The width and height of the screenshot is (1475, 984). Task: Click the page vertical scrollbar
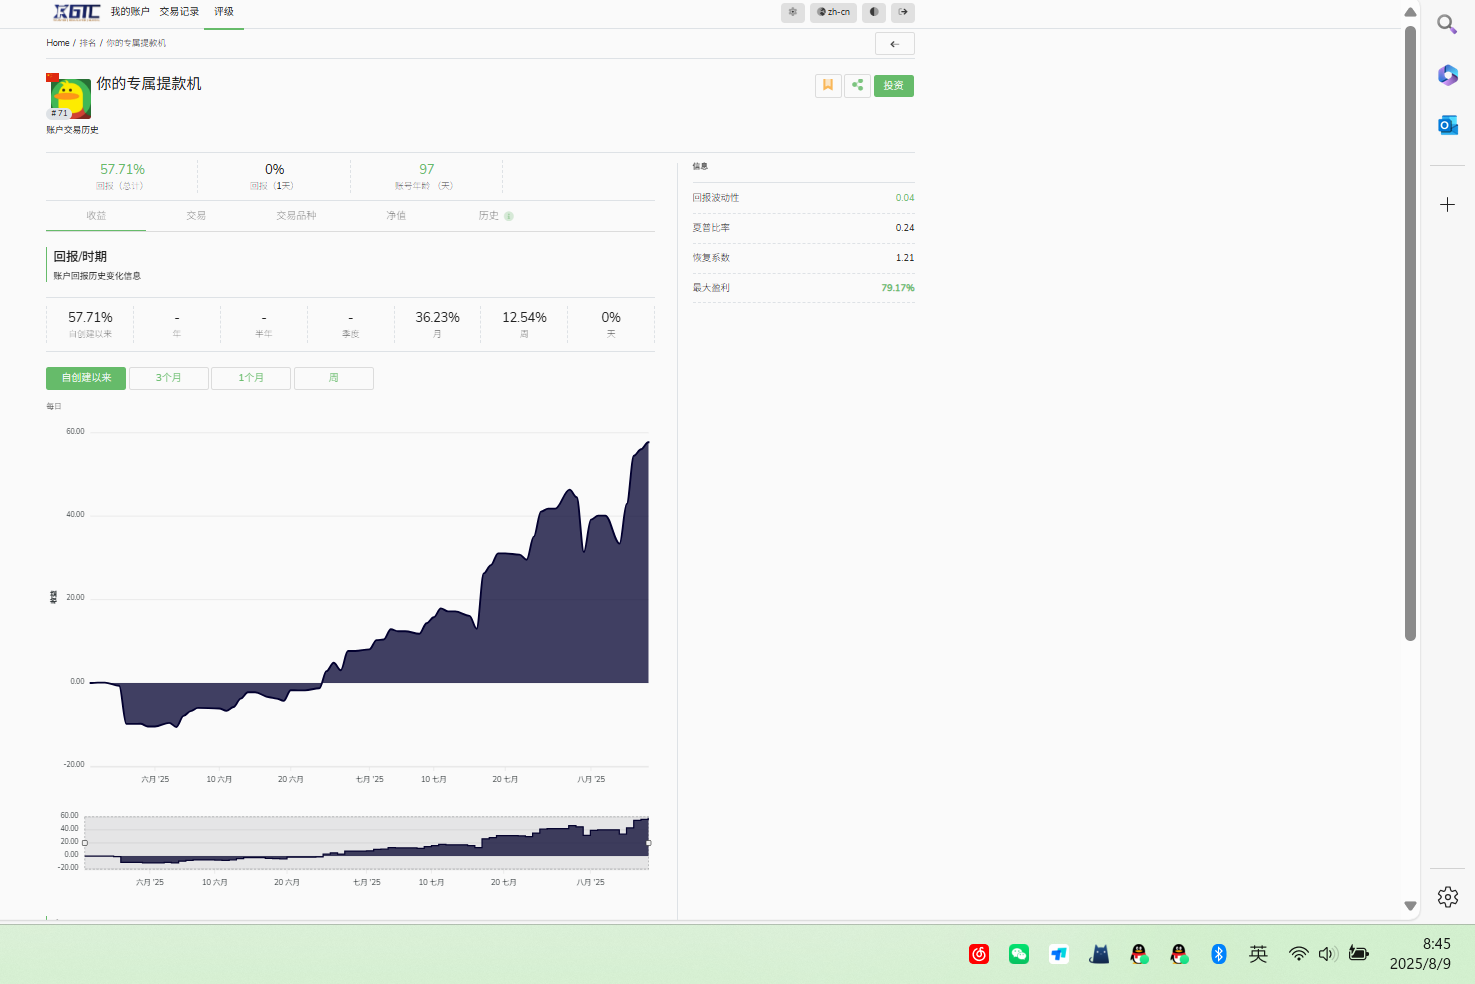pyautogui.click(x=1410, y=333)
